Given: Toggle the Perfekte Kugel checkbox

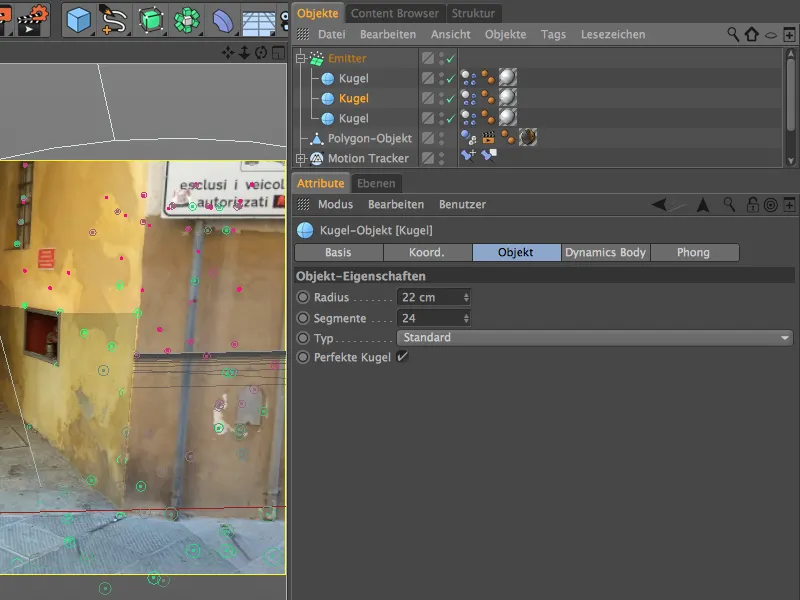Looking at the screenshot, I should [402, 357].
